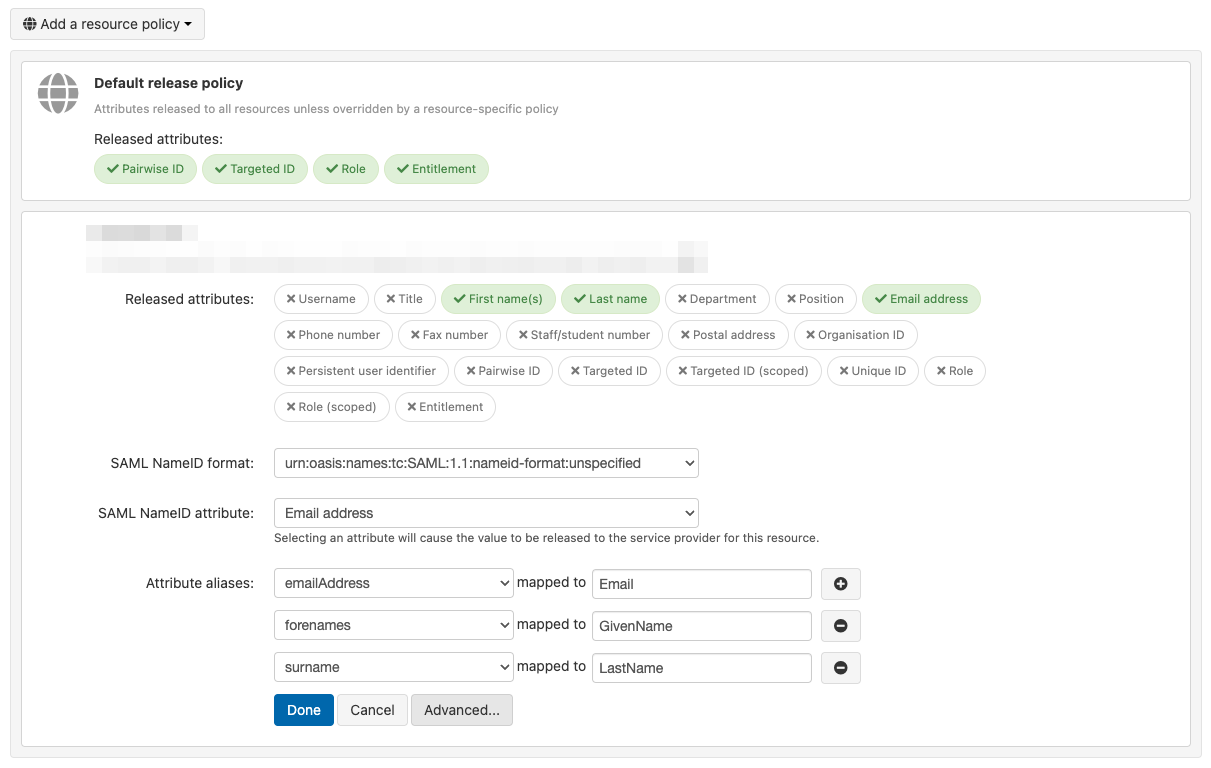Open the Add a resource policy menu
1211x768 pixels.
coord(107,24)
